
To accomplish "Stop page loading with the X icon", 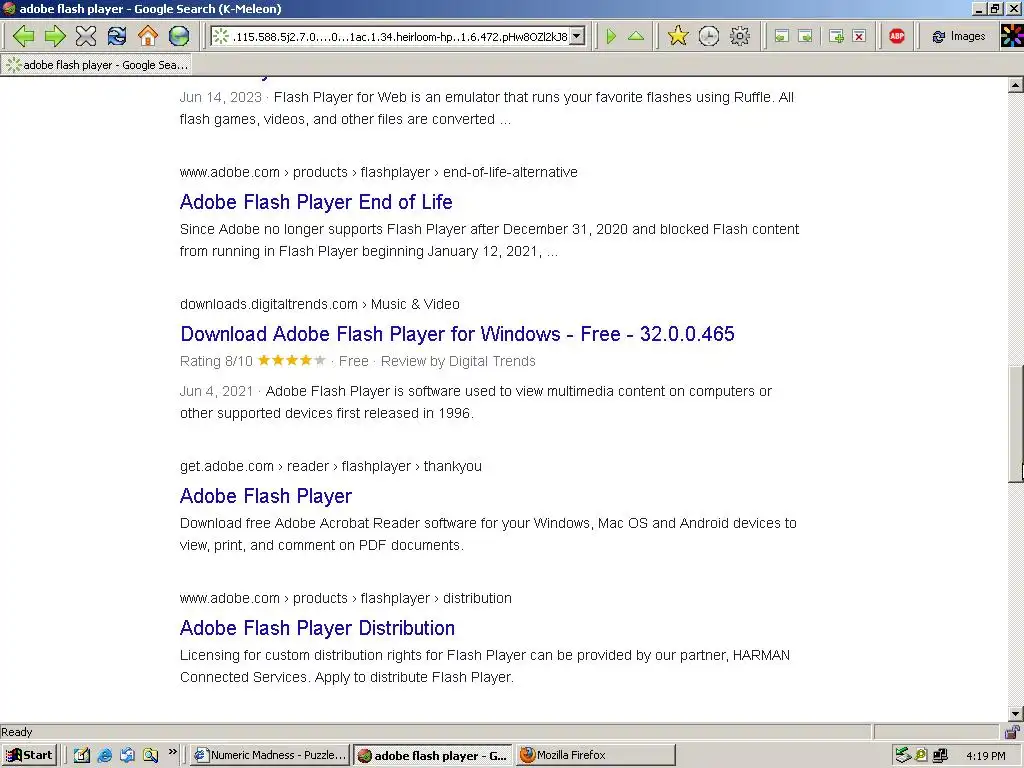I will (x=86, y=36).
